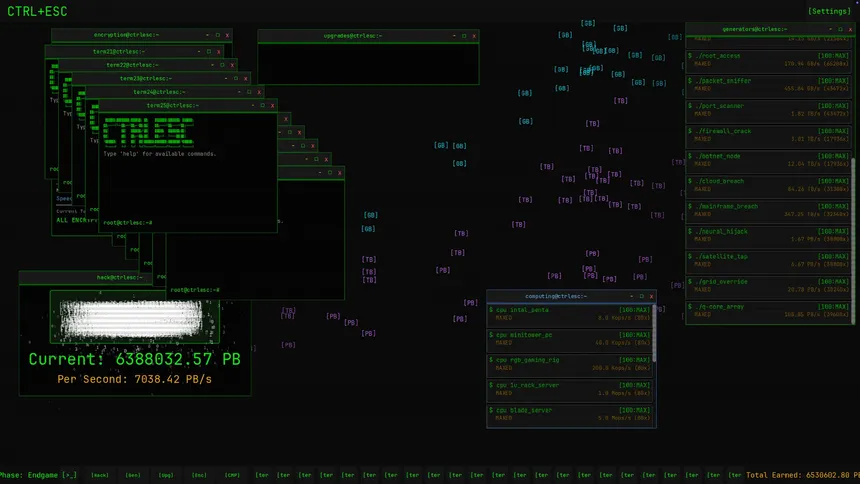Close the computing@ctrlesc window
This screenshot has height=484, width=860.
tap(651, 296)
